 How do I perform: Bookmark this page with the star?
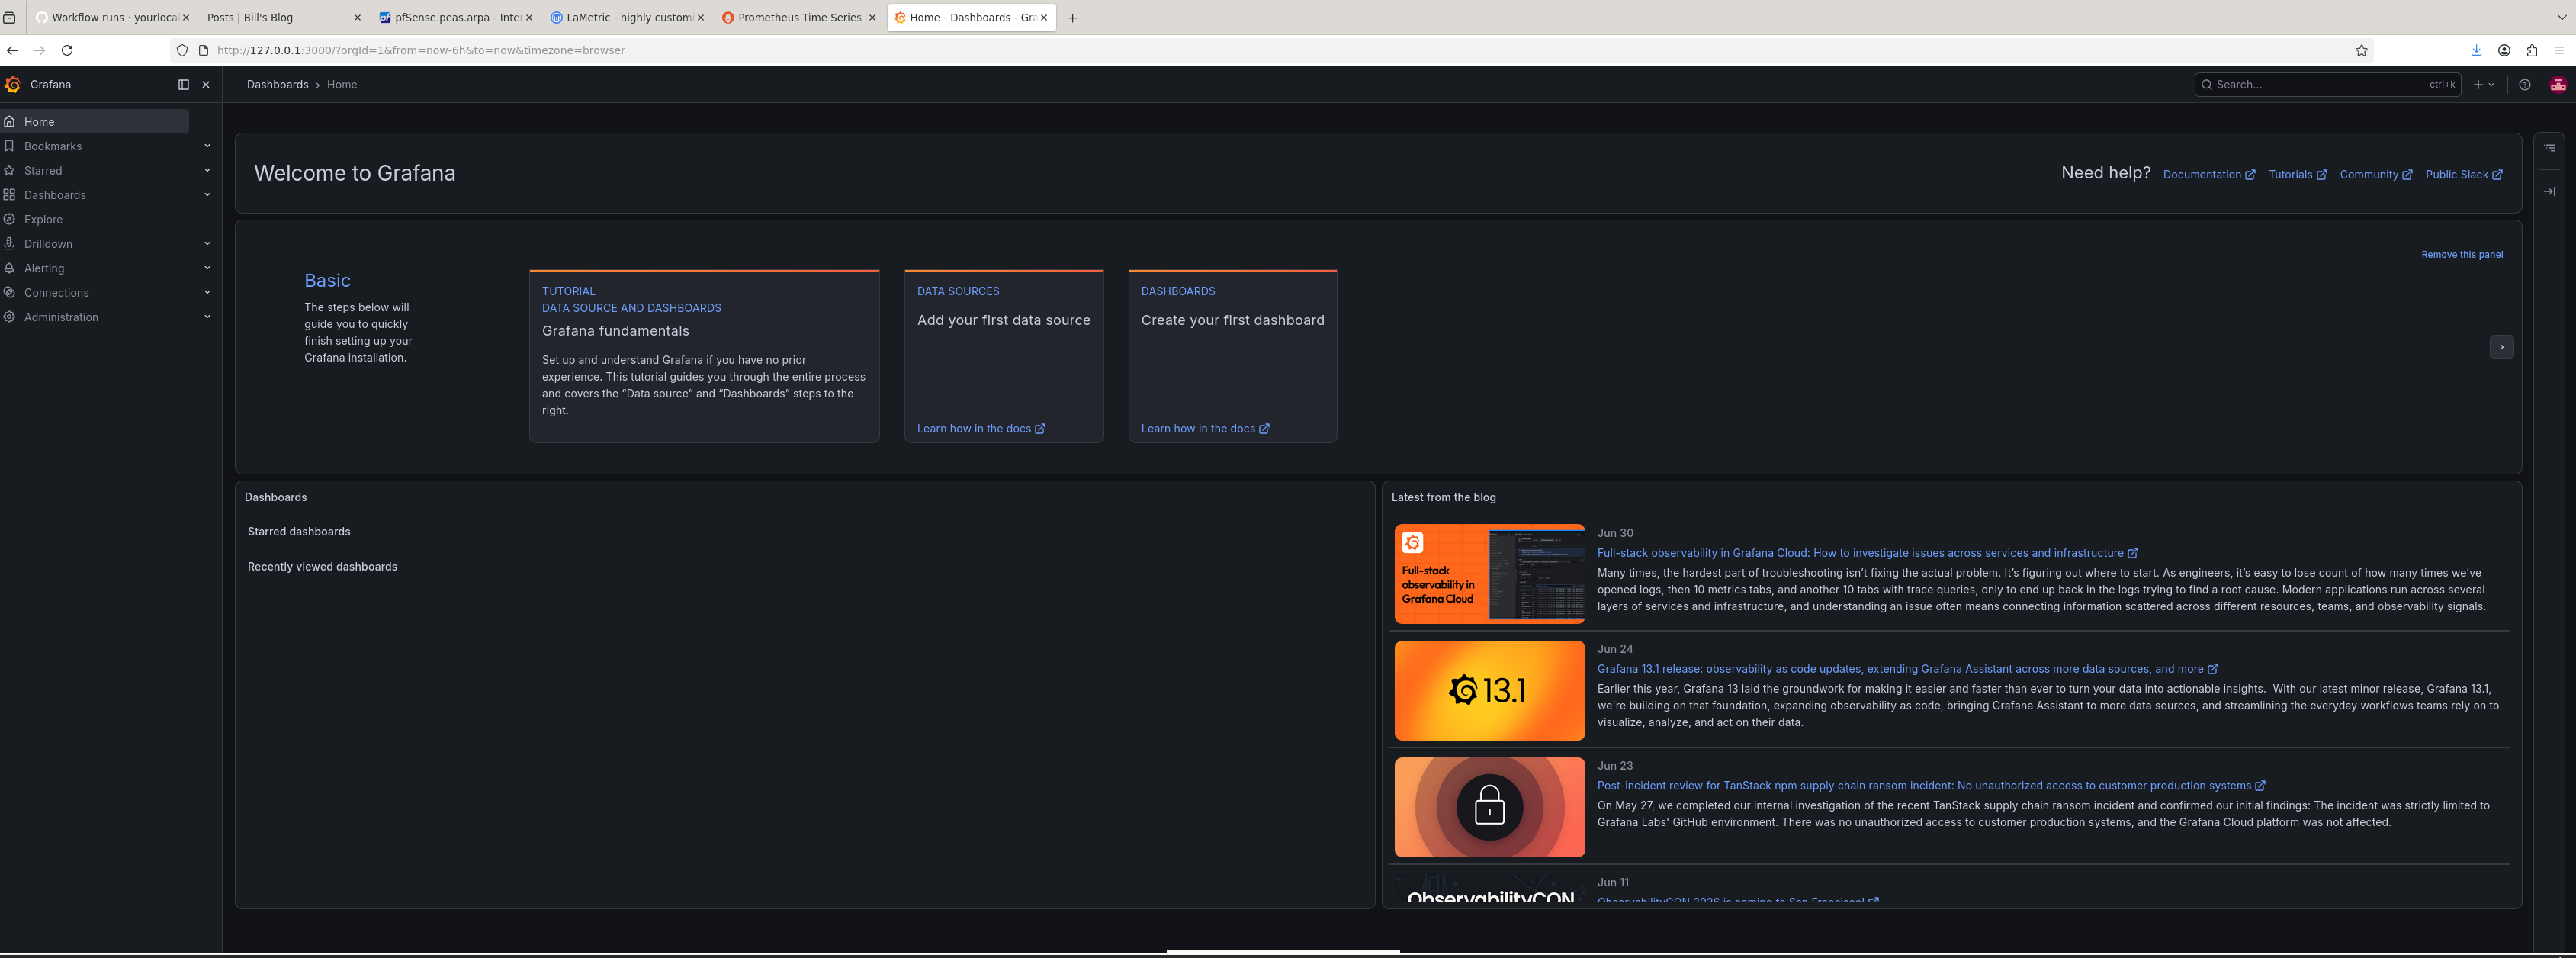coord(2362,51)
